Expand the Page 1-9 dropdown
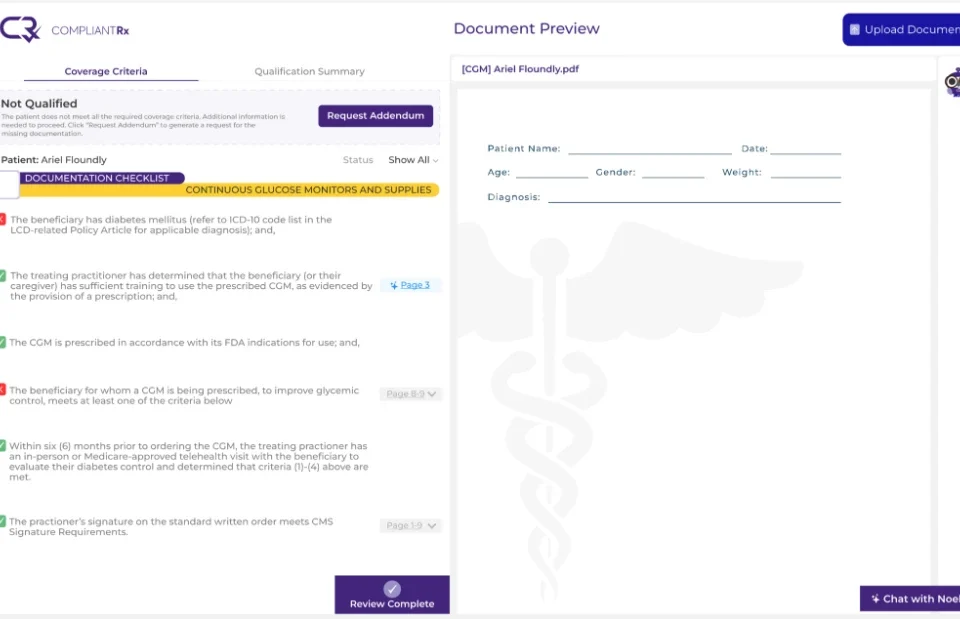 (x=411, y=525)
